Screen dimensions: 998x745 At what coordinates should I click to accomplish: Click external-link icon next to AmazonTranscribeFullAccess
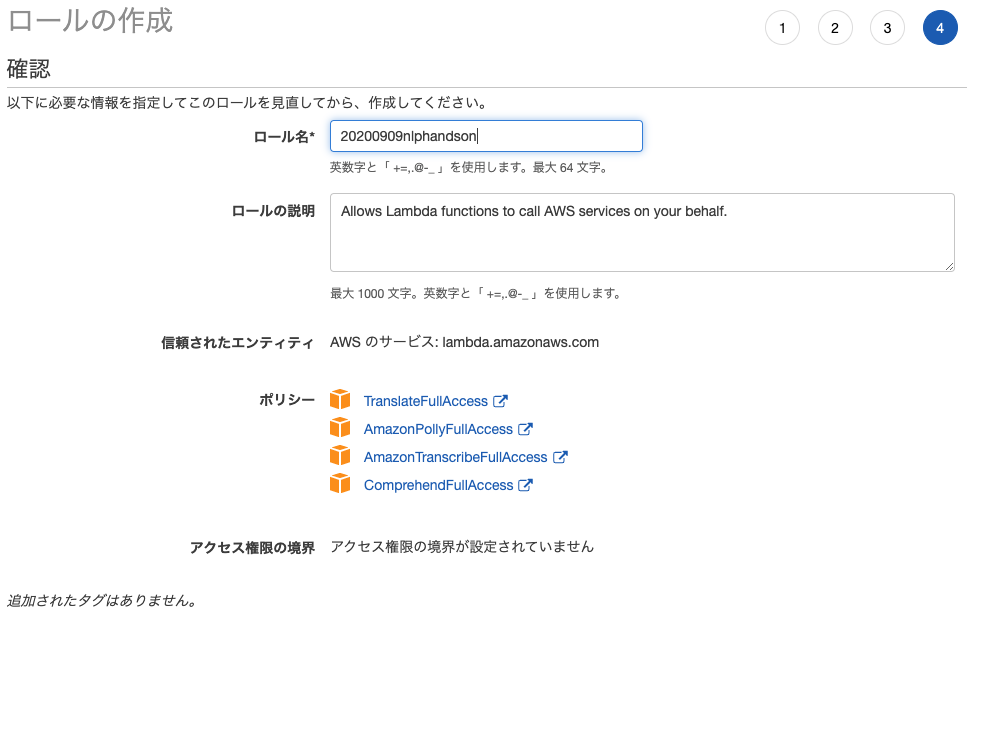coord(560,457)
